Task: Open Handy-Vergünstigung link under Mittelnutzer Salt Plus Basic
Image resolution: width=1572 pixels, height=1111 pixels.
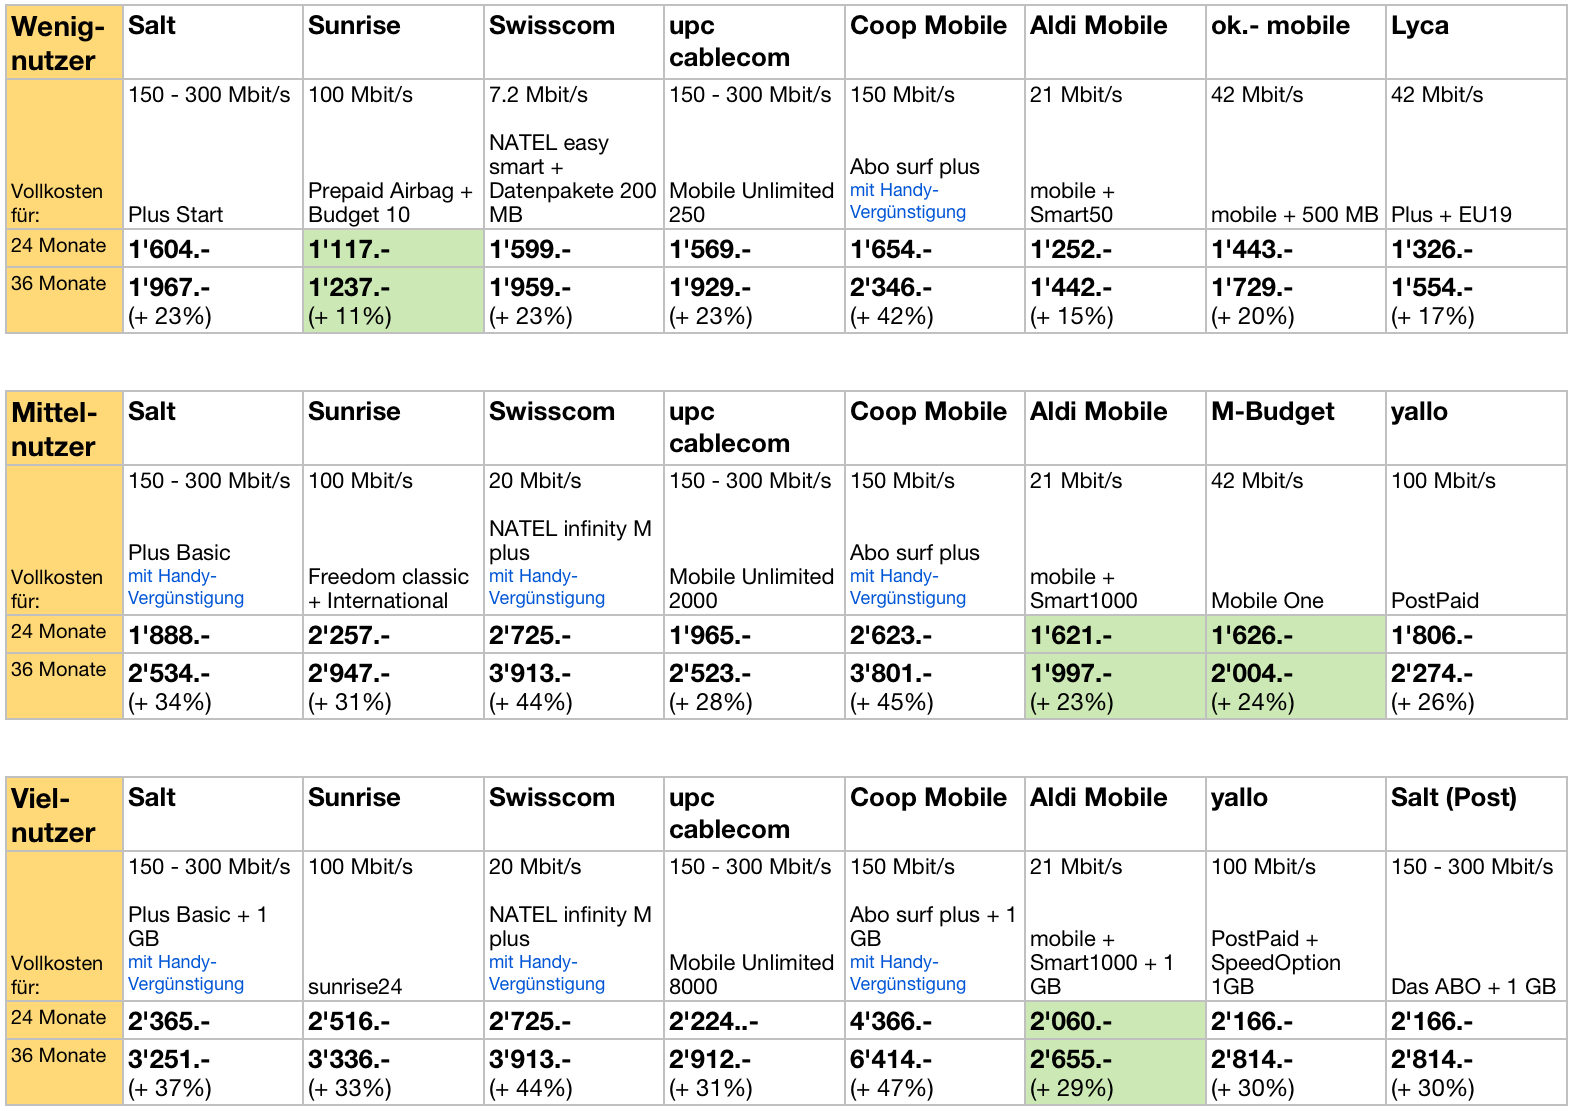Action: (x=186, y=587)
